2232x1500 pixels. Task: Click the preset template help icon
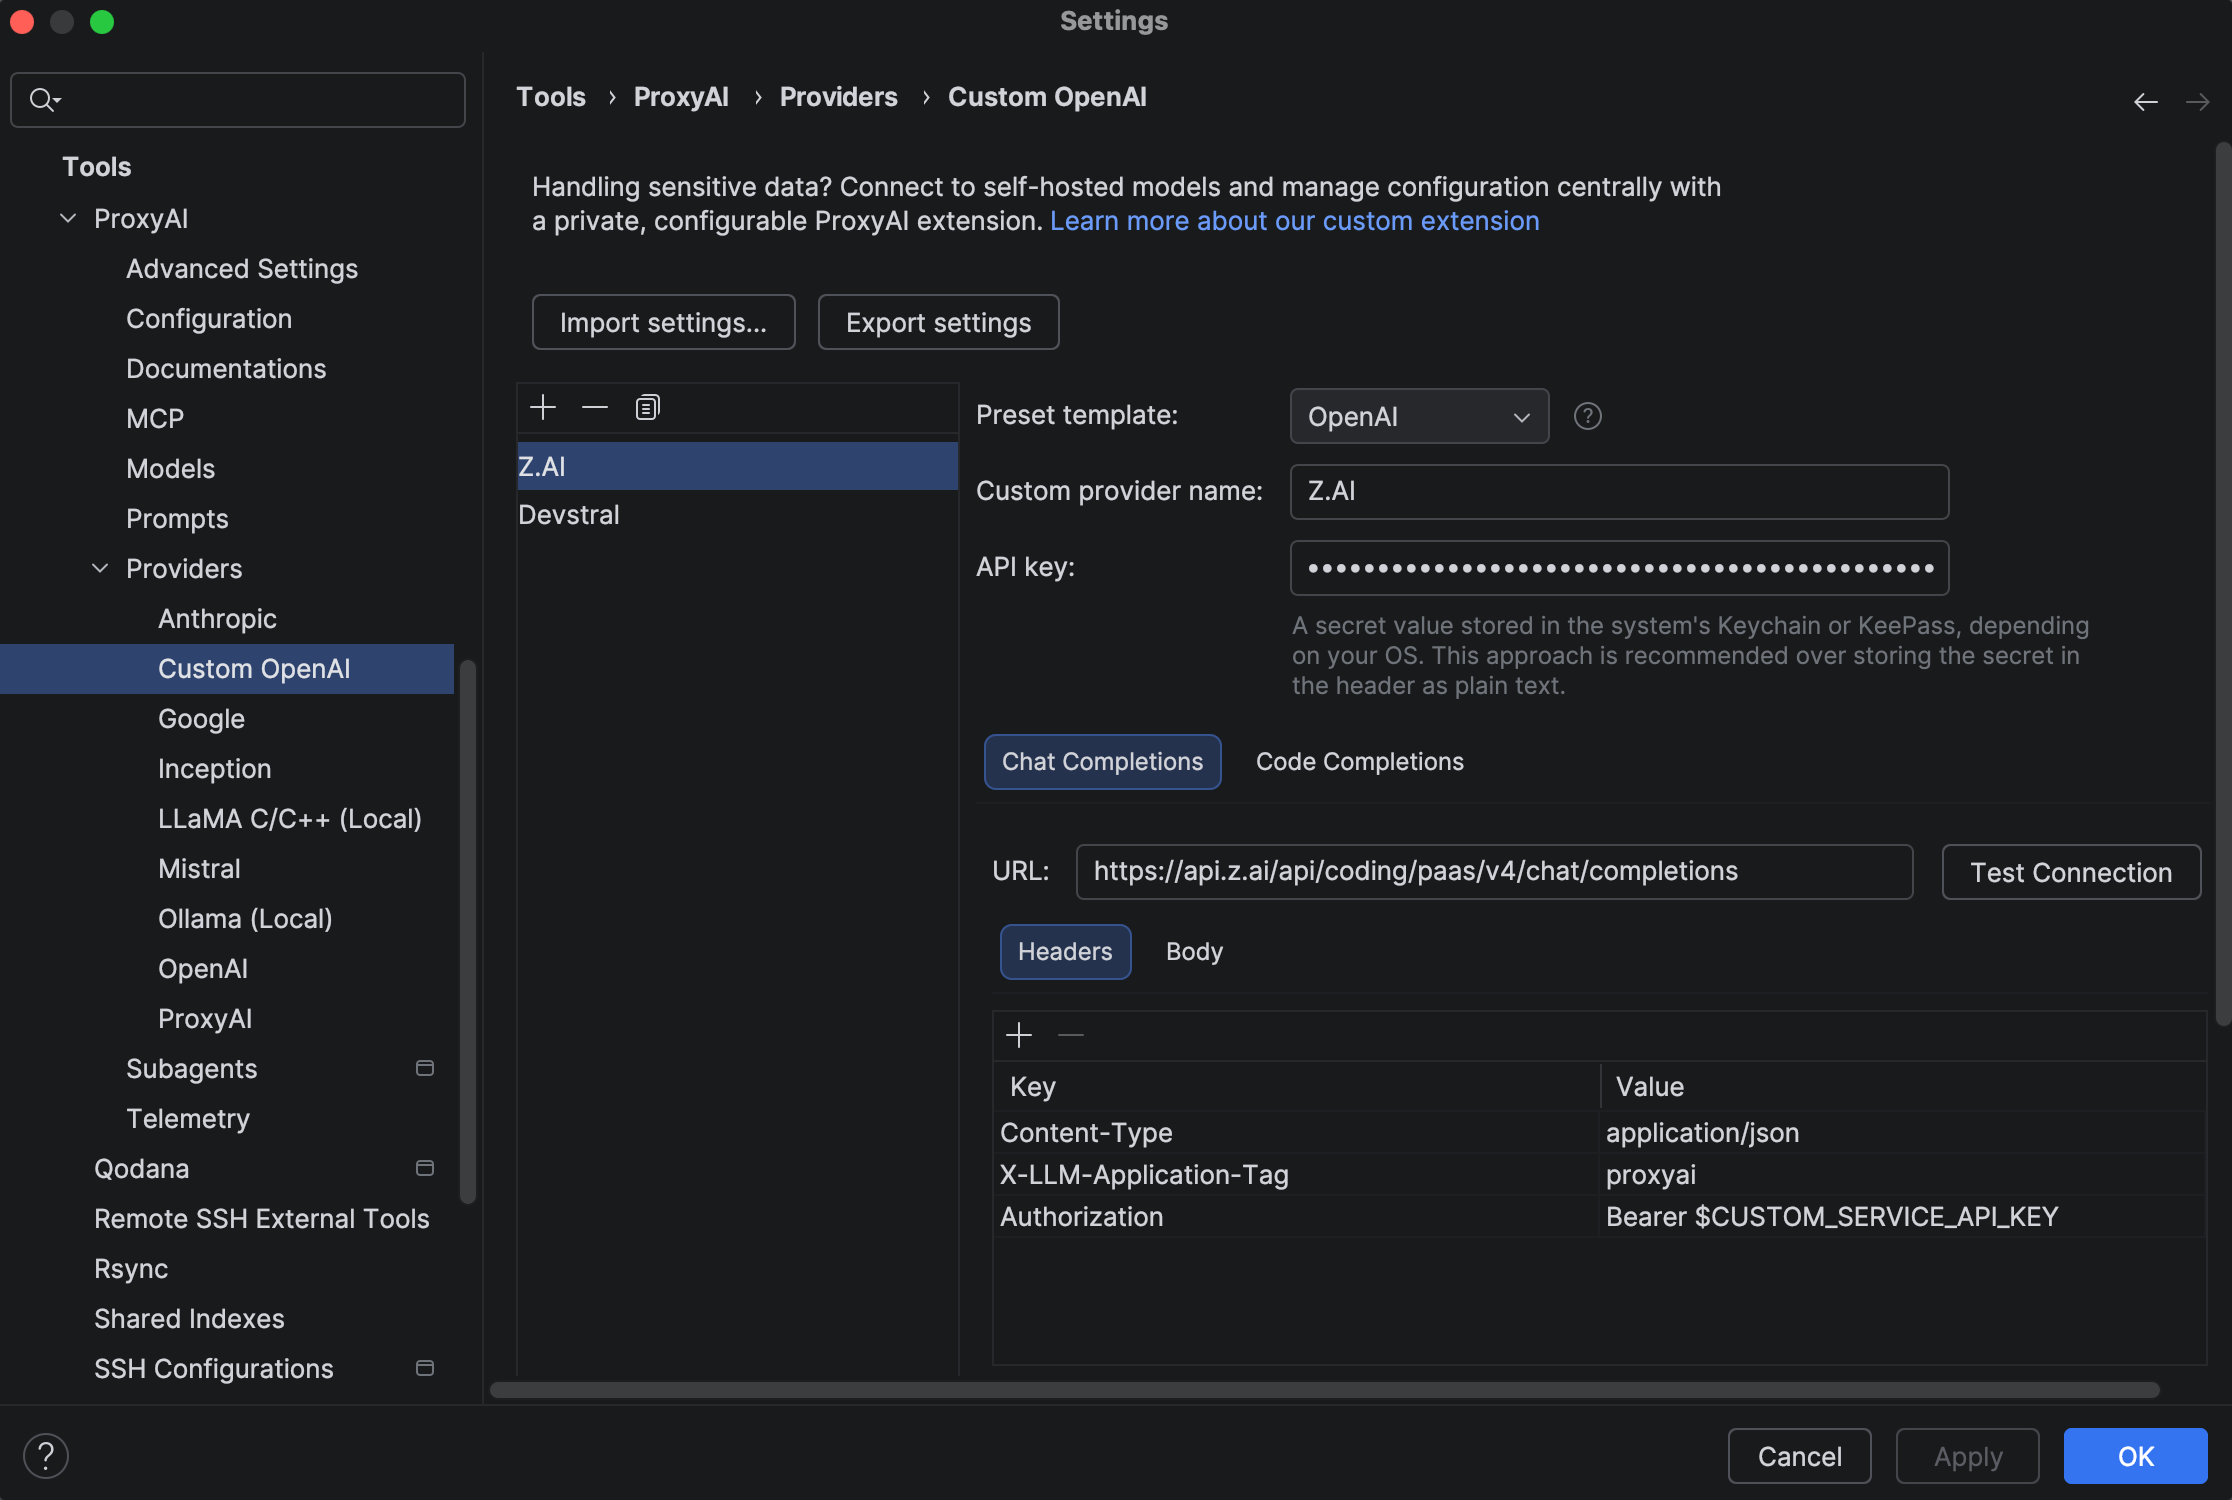(x=1587, y=416)
